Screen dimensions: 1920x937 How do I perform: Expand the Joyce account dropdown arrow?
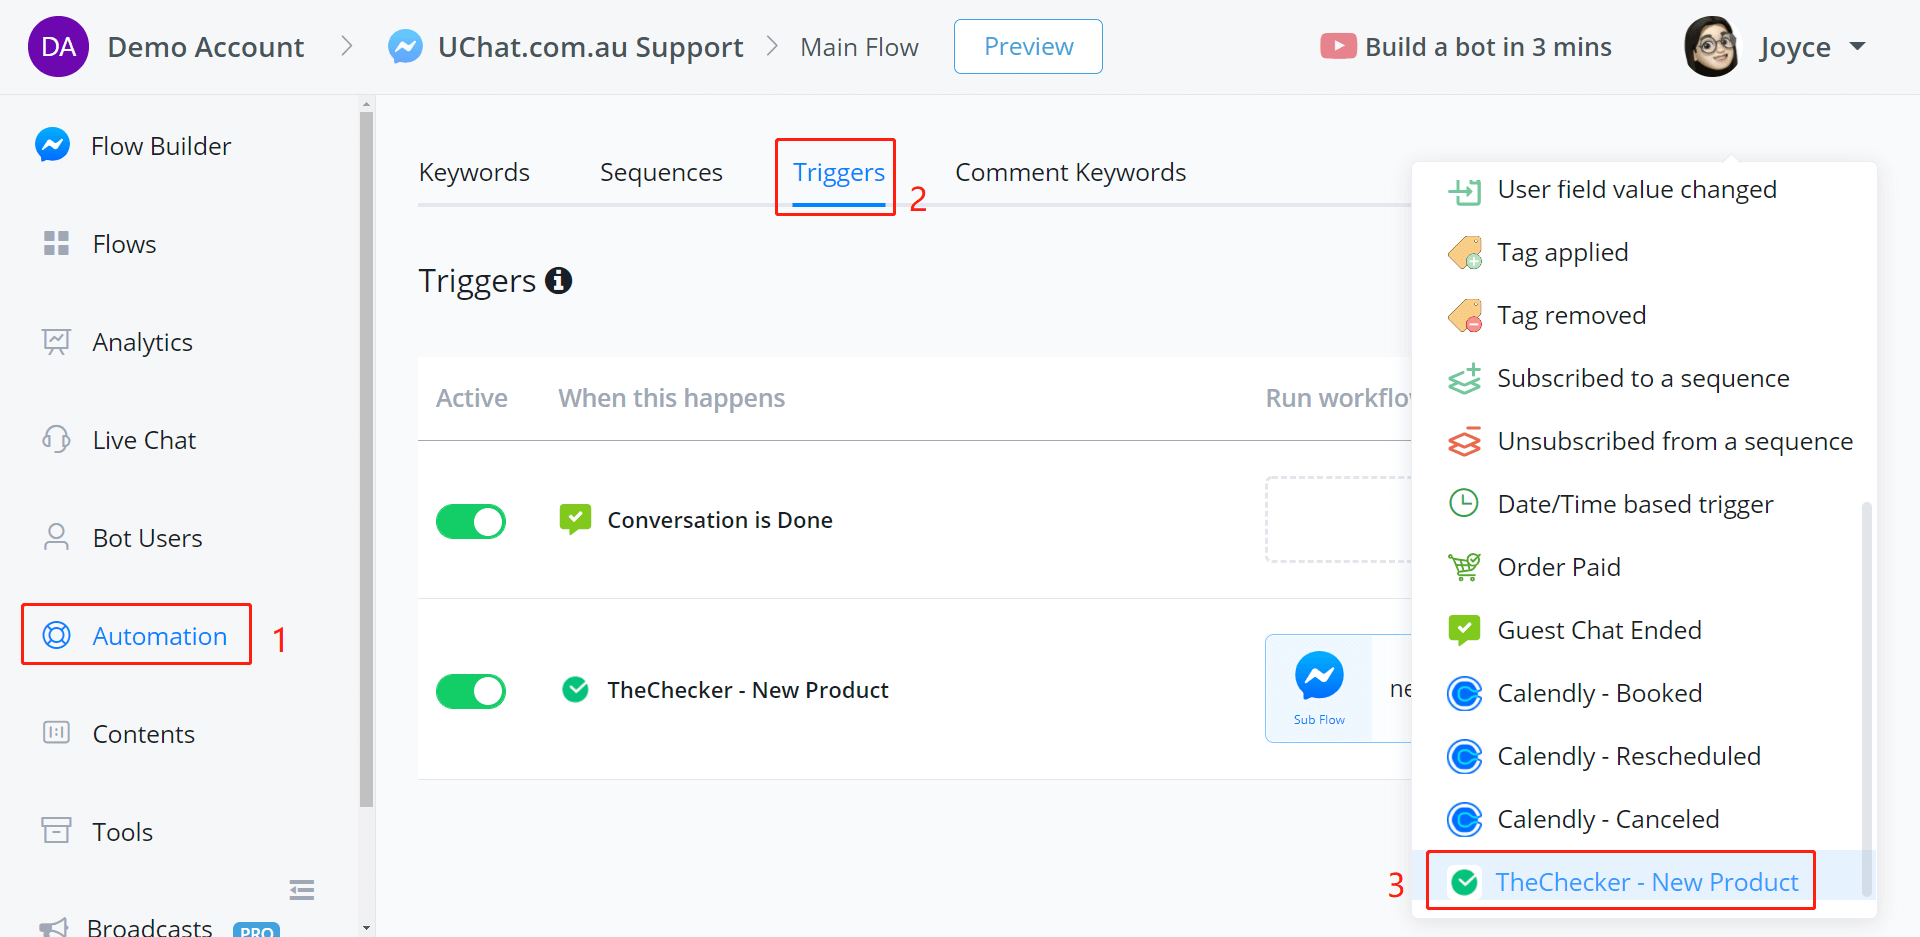pyautogui.click(x=1858, y=46)
